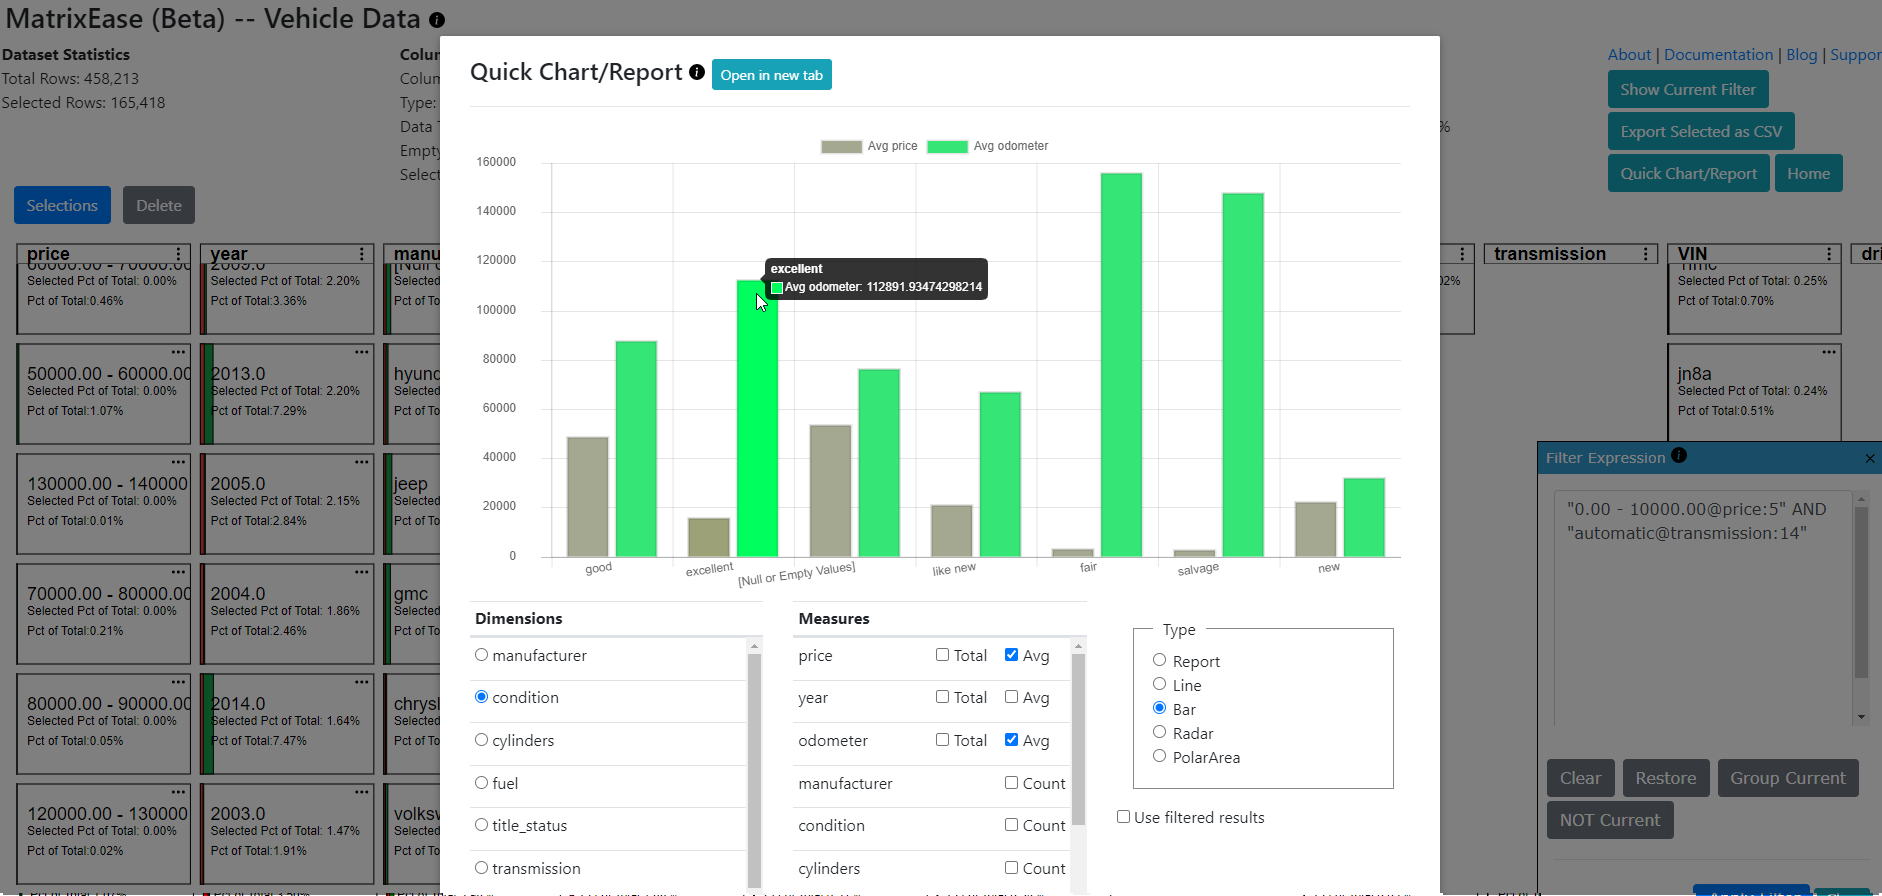Enable Use filtered results checkbox
1882x896 pixels.
pos(1124,817)
